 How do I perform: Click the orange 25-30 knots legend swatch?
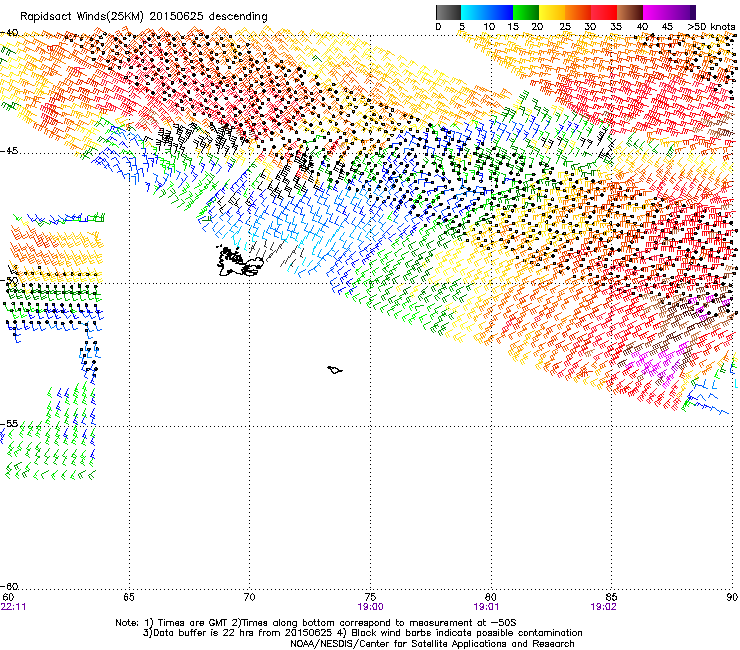tap(578, 12)
